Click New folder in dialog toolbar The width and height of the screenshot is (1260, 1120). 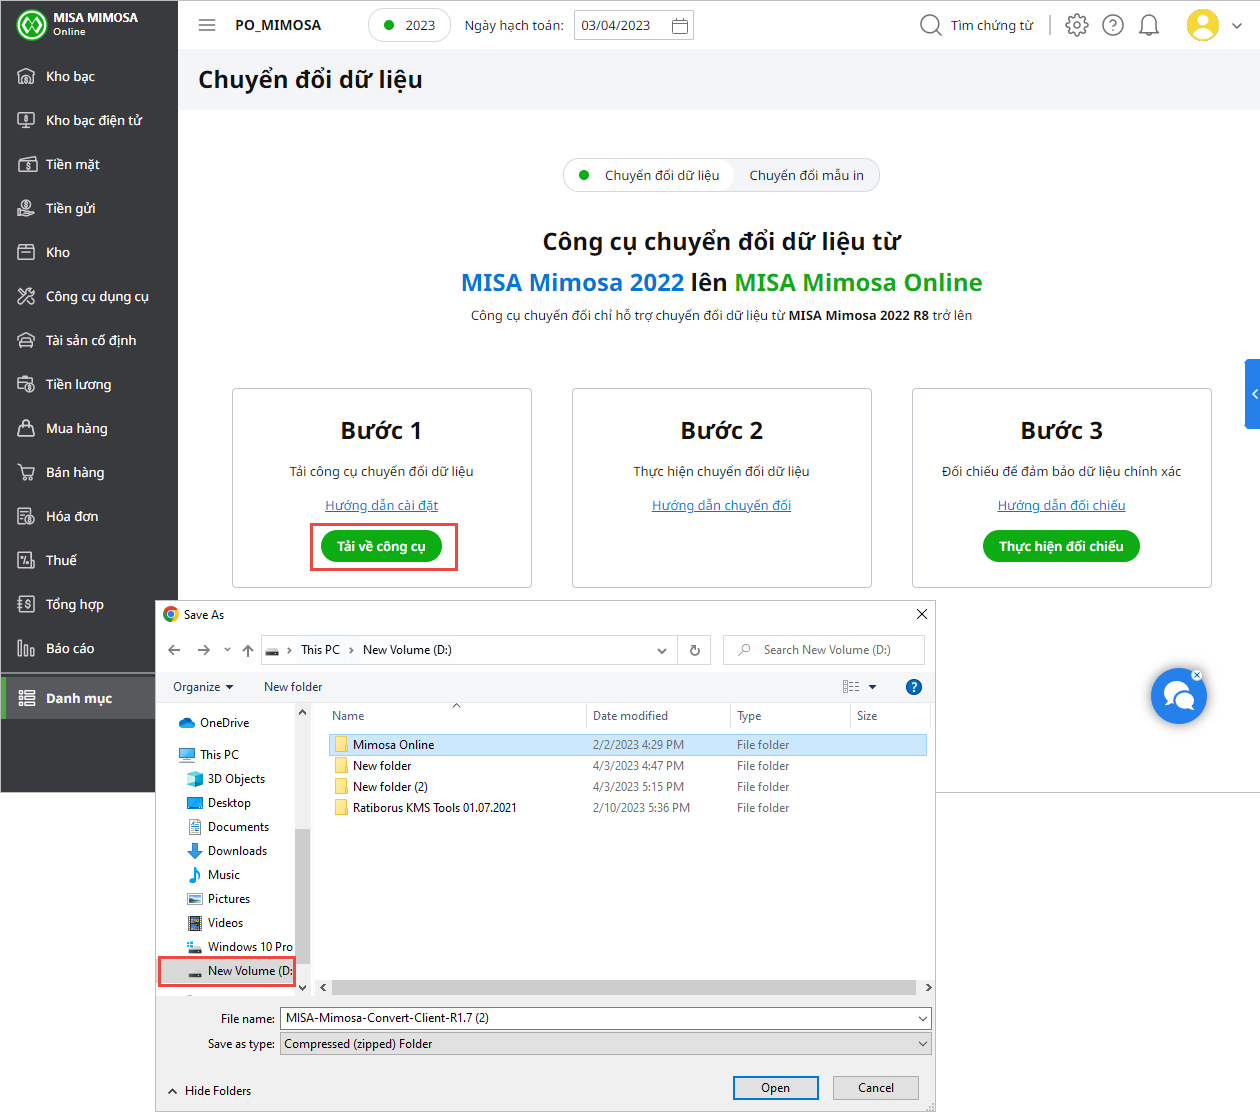pyautogui.click(x=293, y=687)
